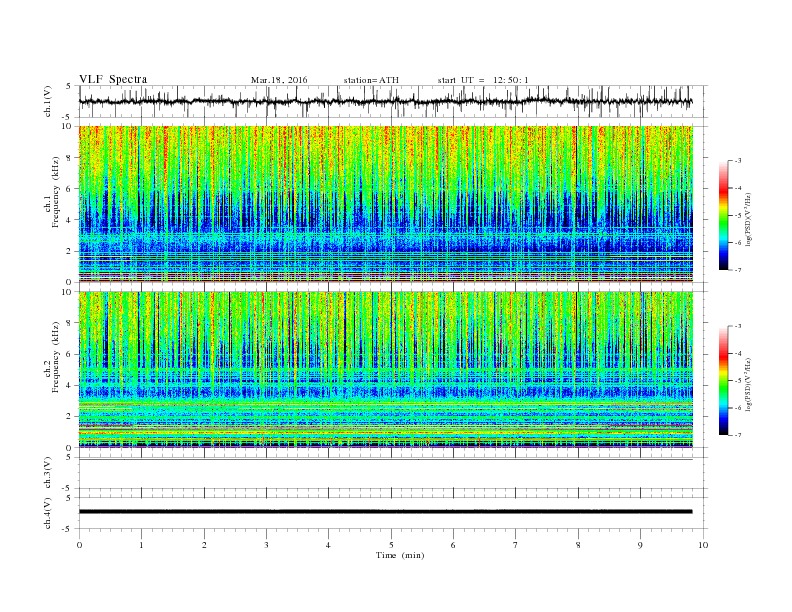Select the "Time (min)" axis title
This screenshot has height=612, width=792.
click(x=400, y=555)
